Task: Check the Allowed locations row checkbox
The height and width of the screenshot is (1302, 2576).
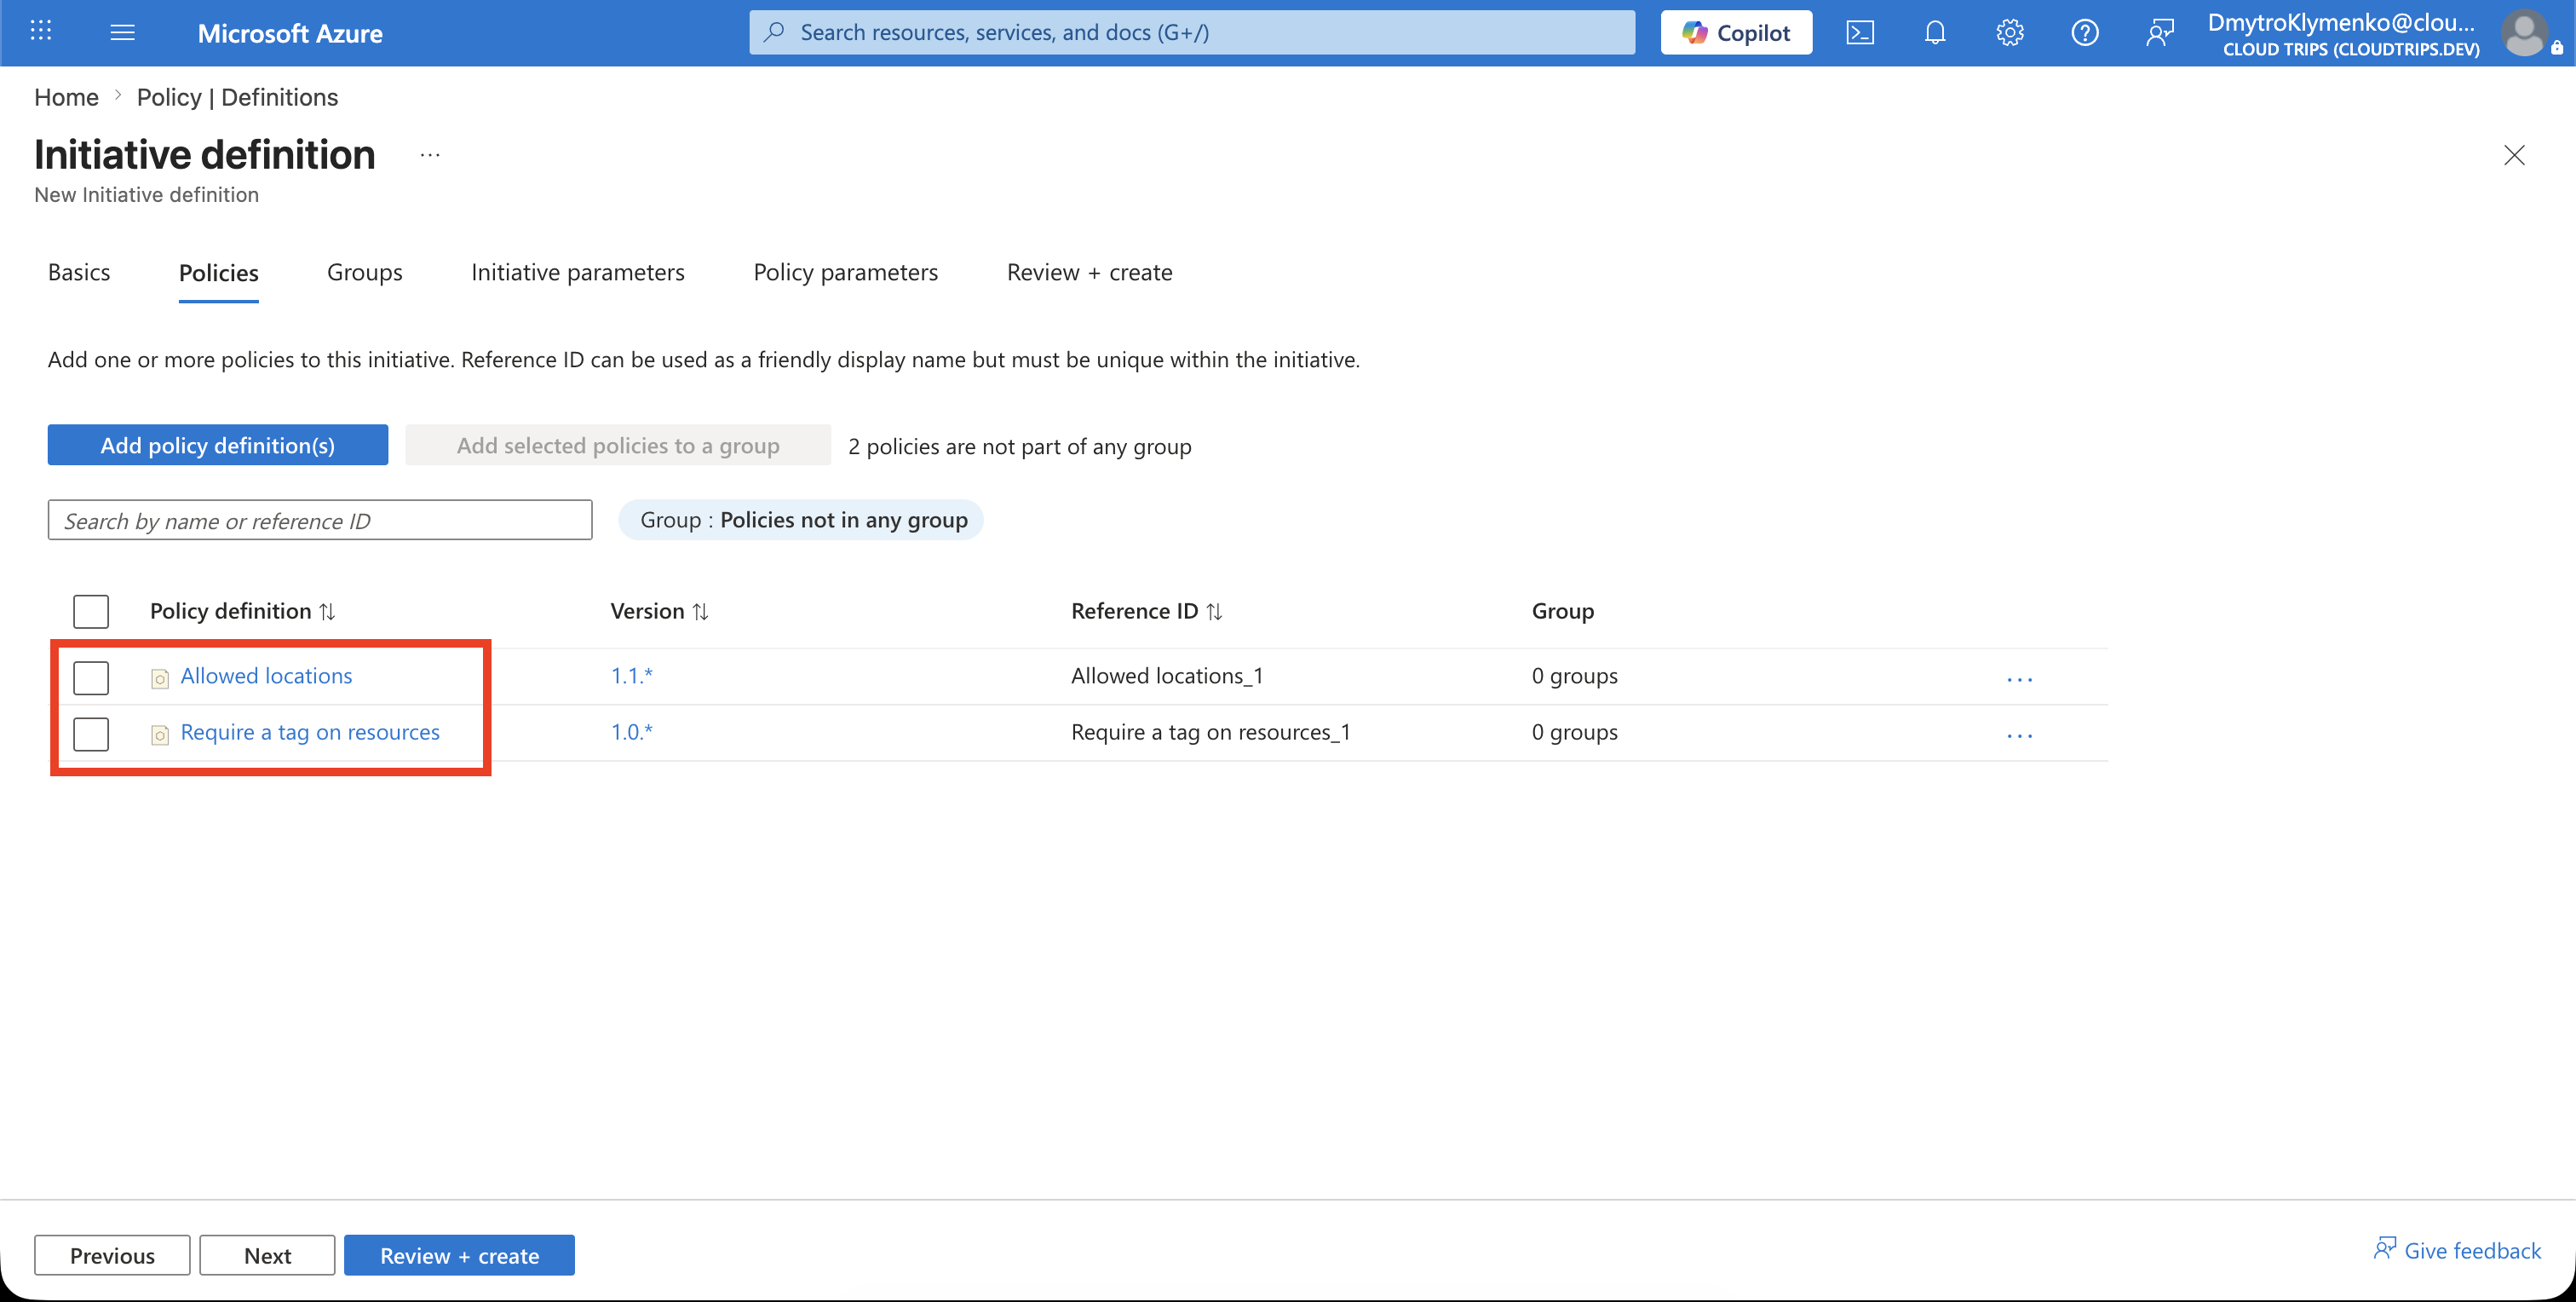Action: click(91, 677)
